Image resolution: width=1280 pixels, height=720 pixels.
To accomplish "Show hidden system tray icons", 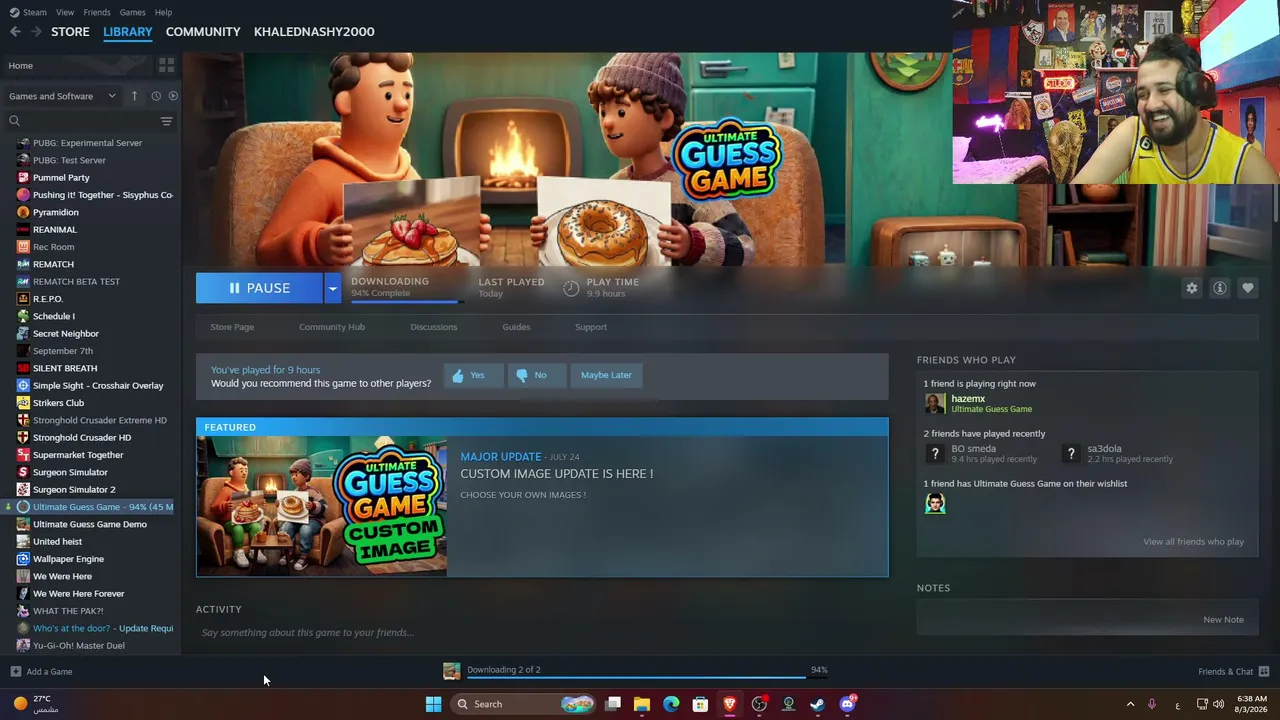I will click(1130, 704).
